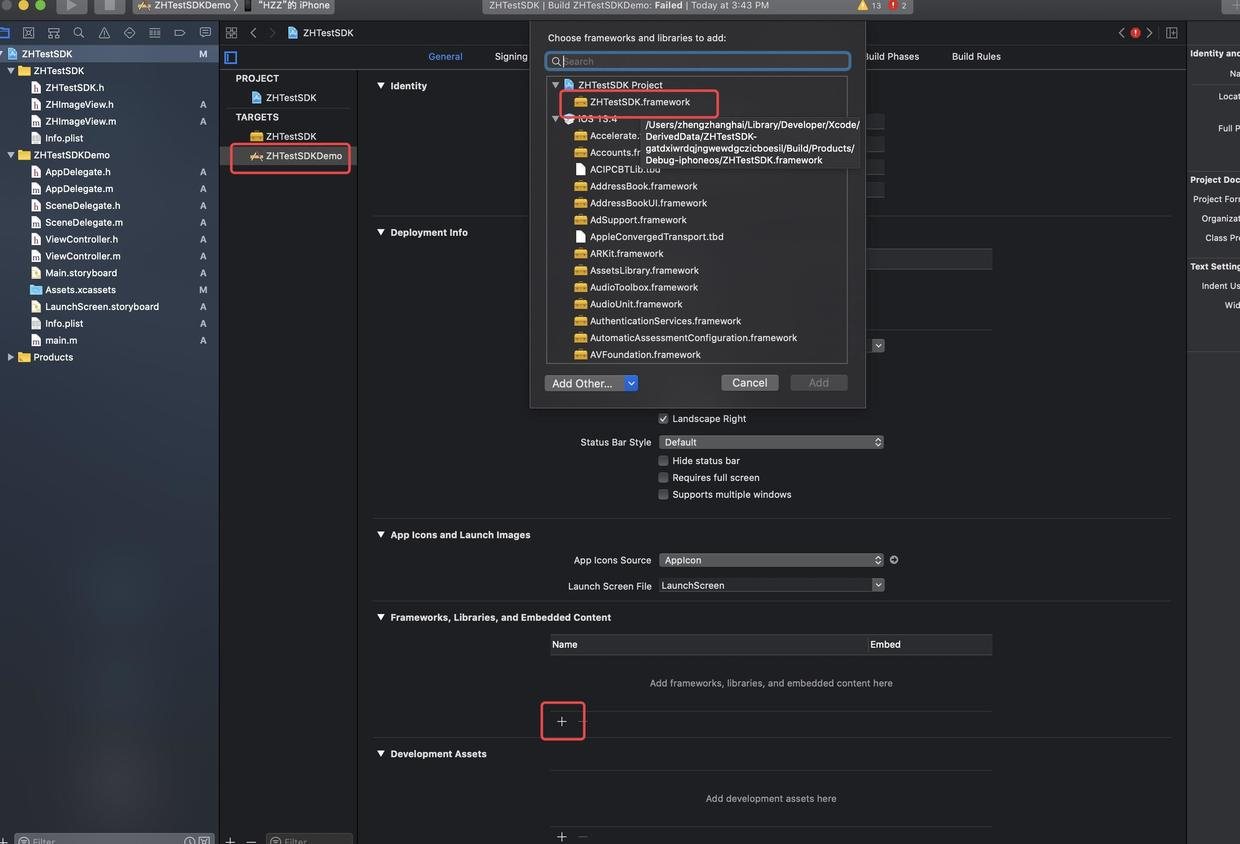Add framework with plus under Frameworks section
This screenshot has width=1240, height=844.
(562, 721)
